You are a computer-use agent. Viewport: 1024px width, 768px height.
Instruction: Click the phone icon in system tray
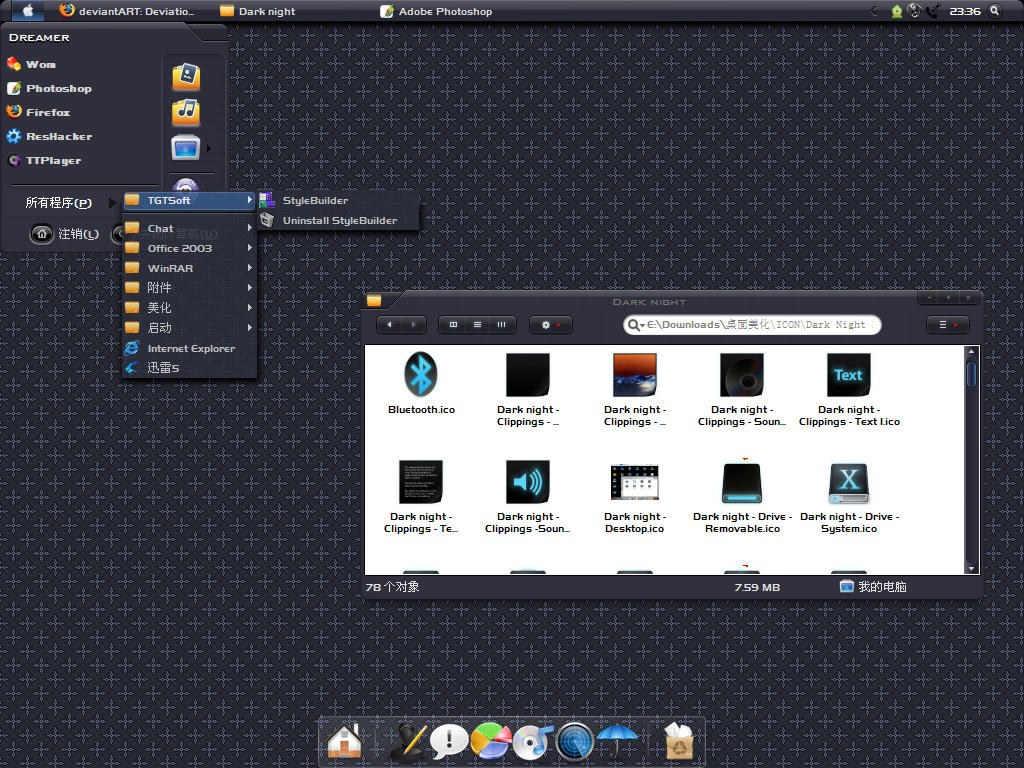(933, 10)
